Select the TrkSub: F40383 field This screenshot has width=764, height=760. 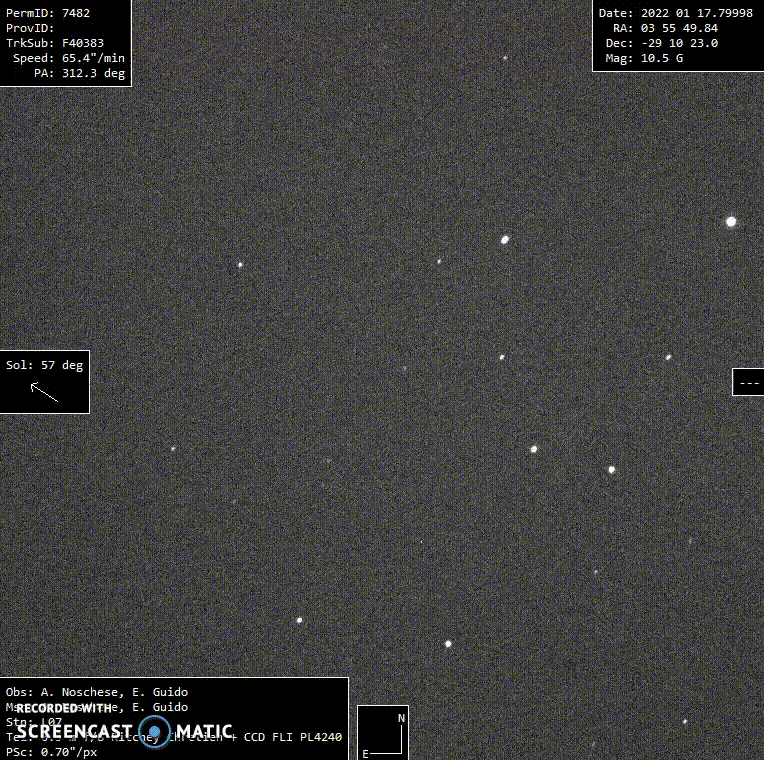pos(54,43)
